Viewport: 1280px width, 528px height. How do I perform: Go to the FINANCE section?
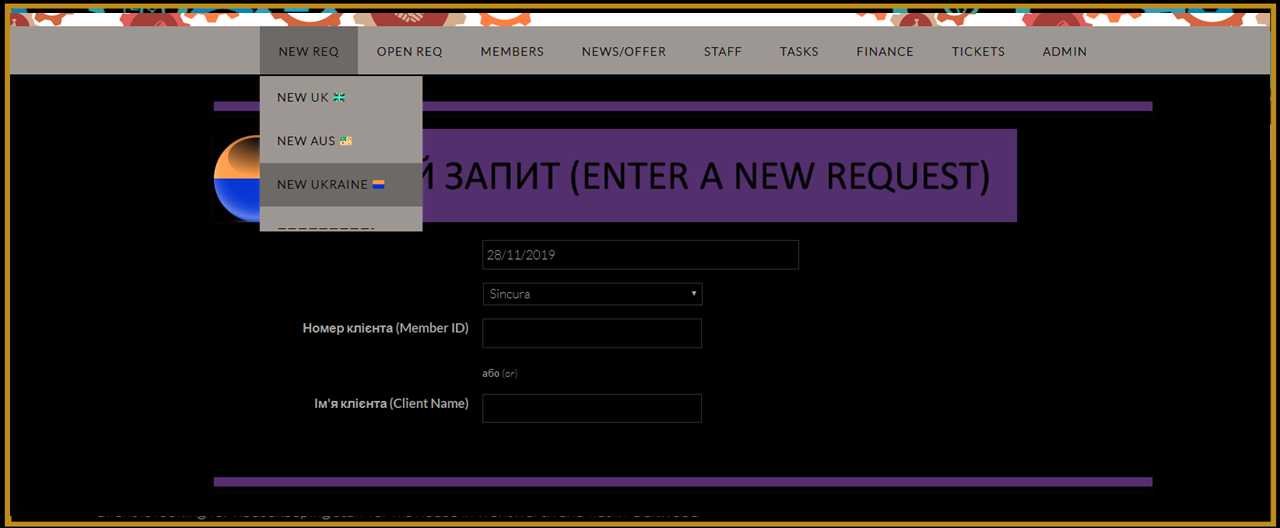[x=884, y=51]
